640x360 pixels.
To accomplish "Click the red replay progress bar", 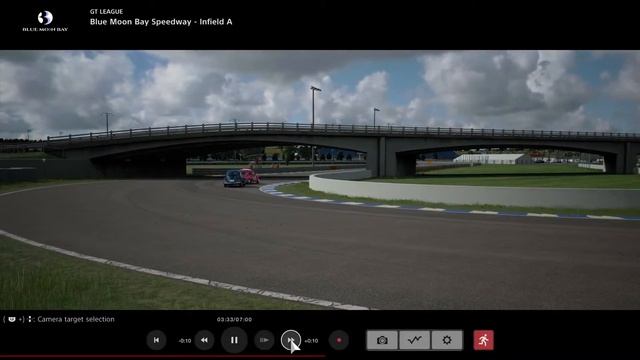I will tap(162, 356).
